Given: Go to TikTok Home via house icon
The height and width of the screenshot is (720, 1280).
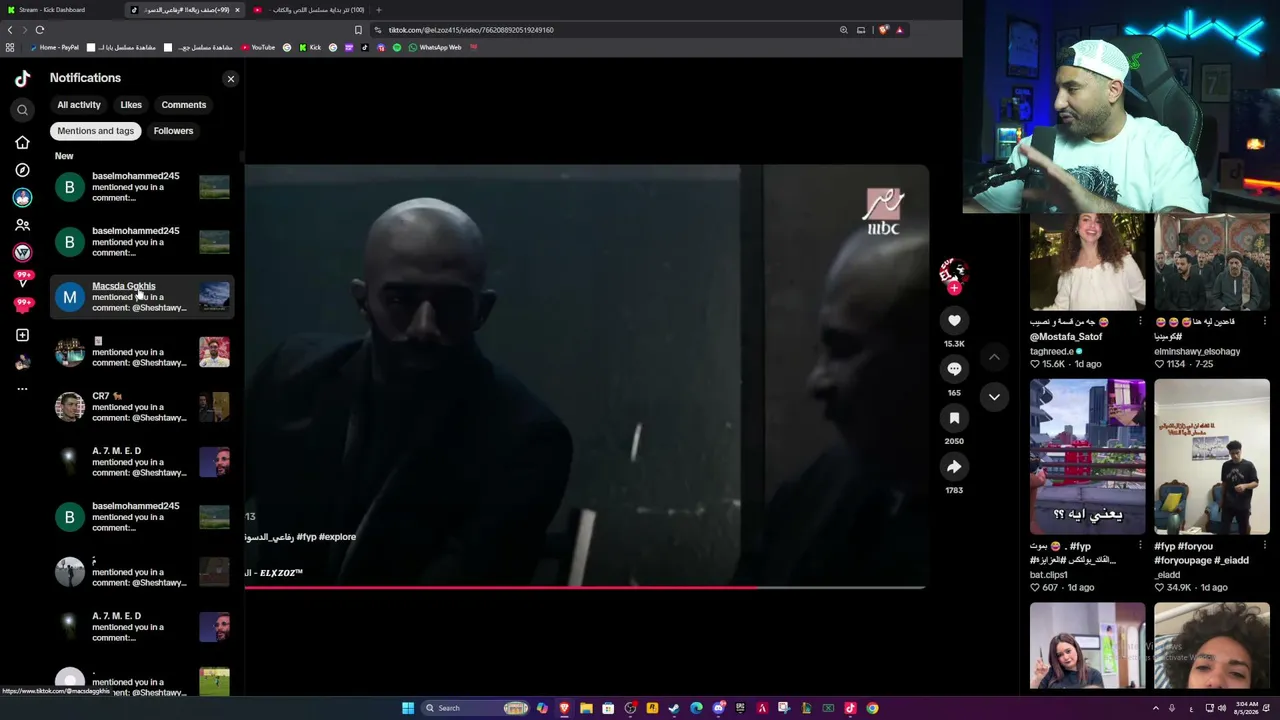Looking at the screenshot, I should [x=22, y=143].
